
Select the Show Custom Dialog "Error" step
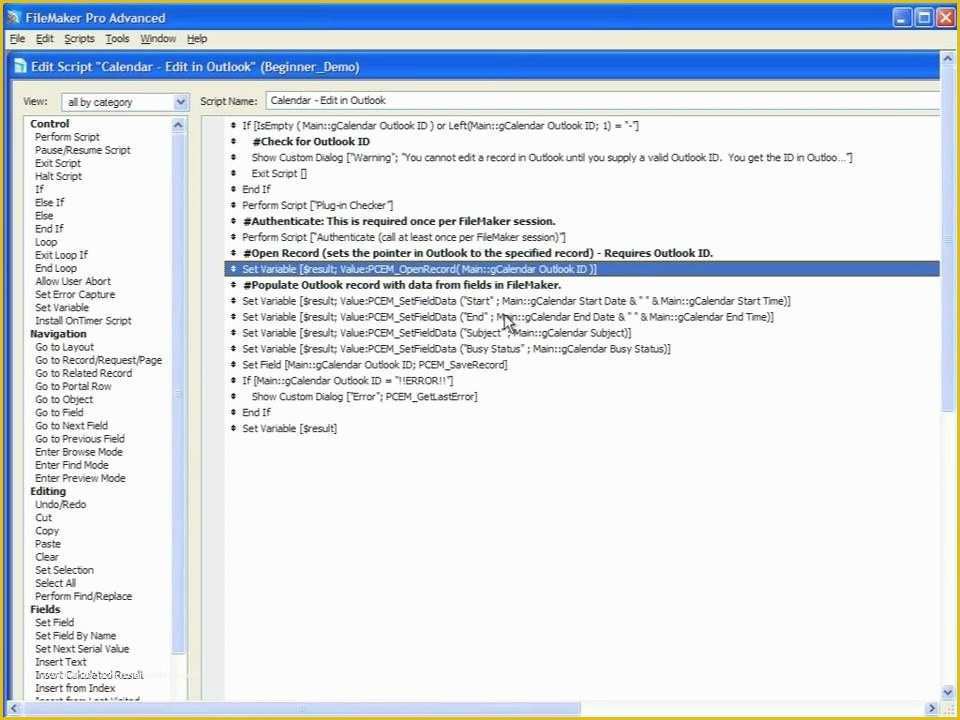[364, 396]
